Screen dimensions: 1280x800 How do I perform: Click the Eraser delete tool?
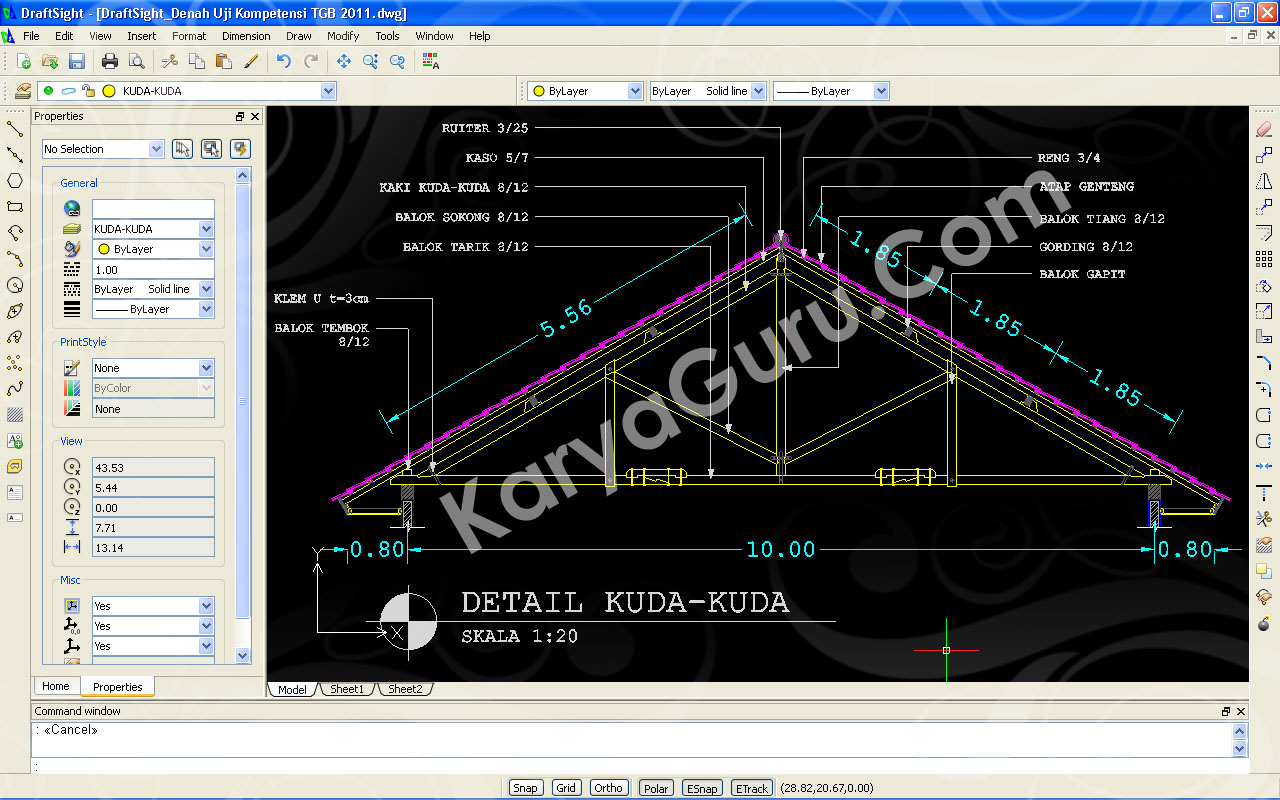[x=1264, y=129]
